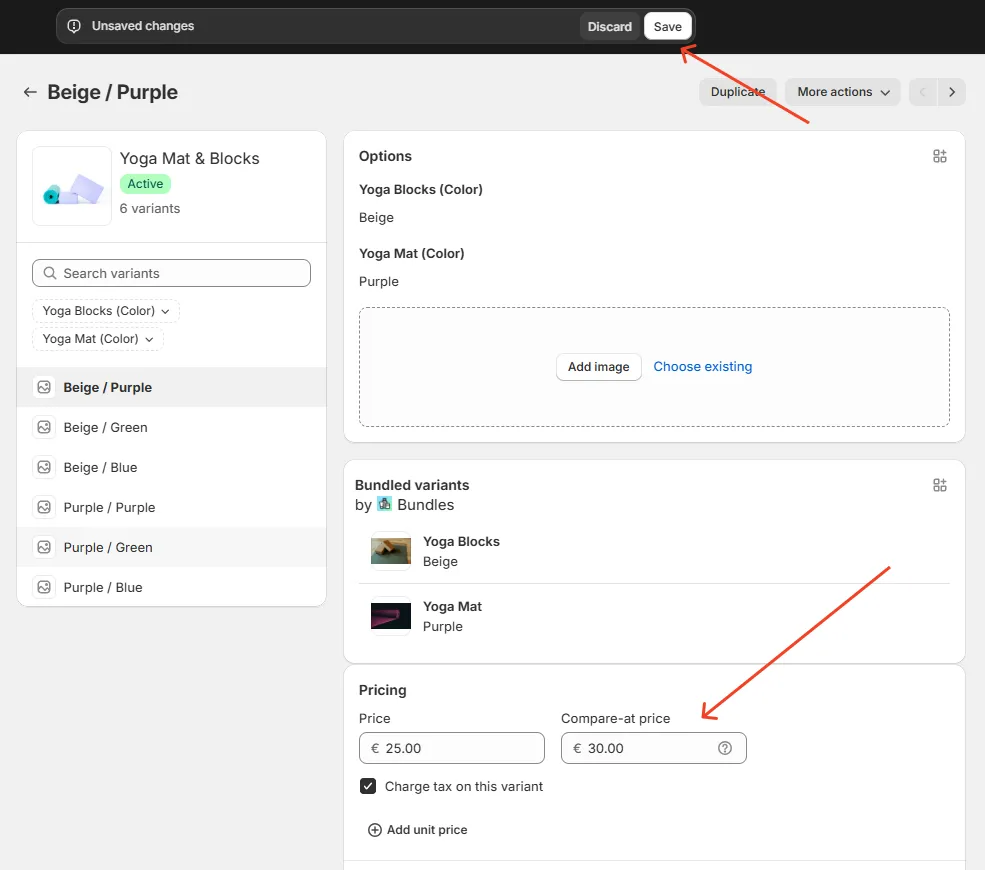This screenshot has width=985, height=870.
Task: Click inside the Price input field
Action: coord(450,747)
